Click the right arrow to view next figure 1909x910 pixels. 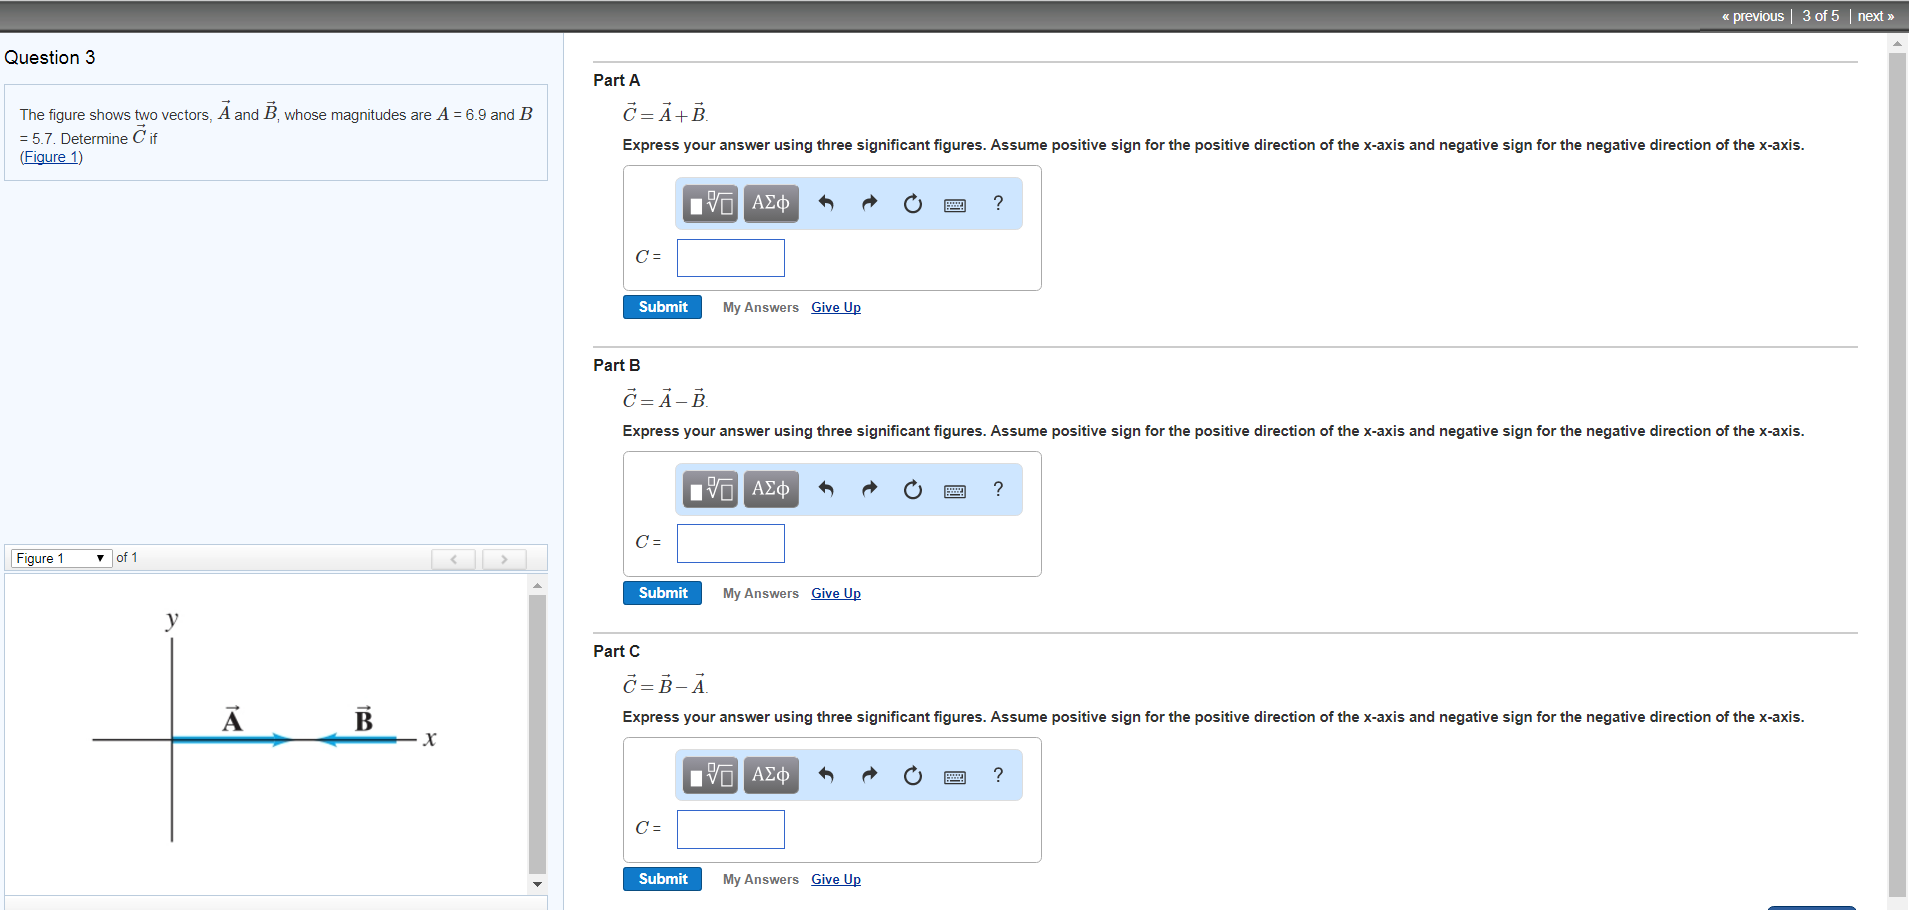503,558
